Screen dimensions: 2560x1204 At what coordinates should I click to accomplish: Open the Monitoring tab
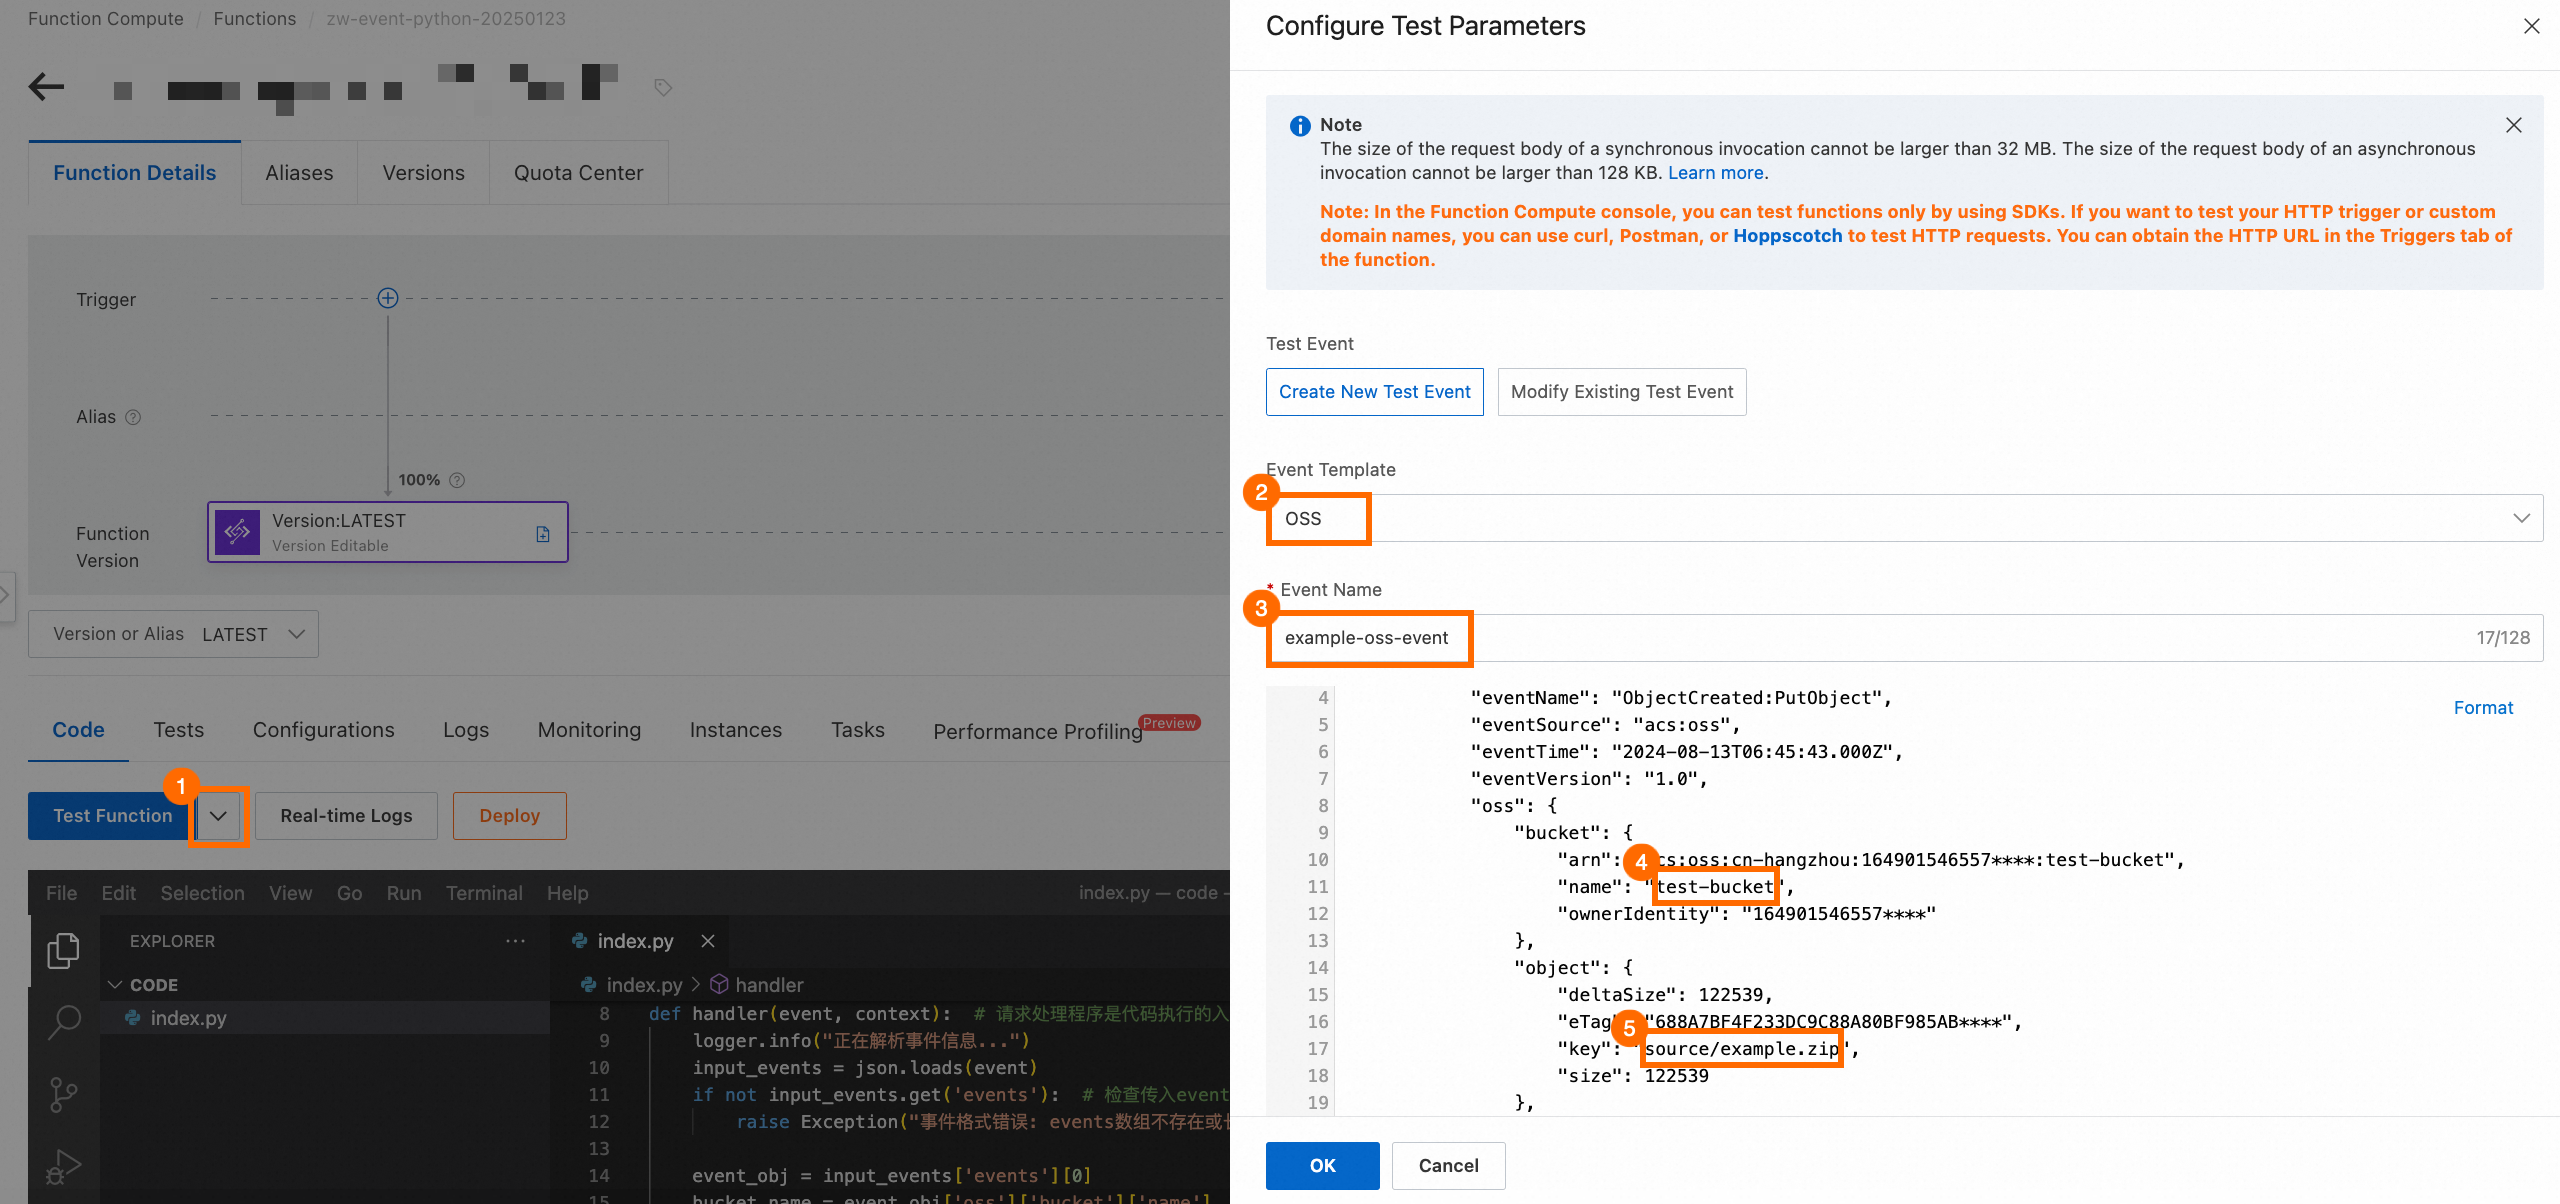coord(589,730)
